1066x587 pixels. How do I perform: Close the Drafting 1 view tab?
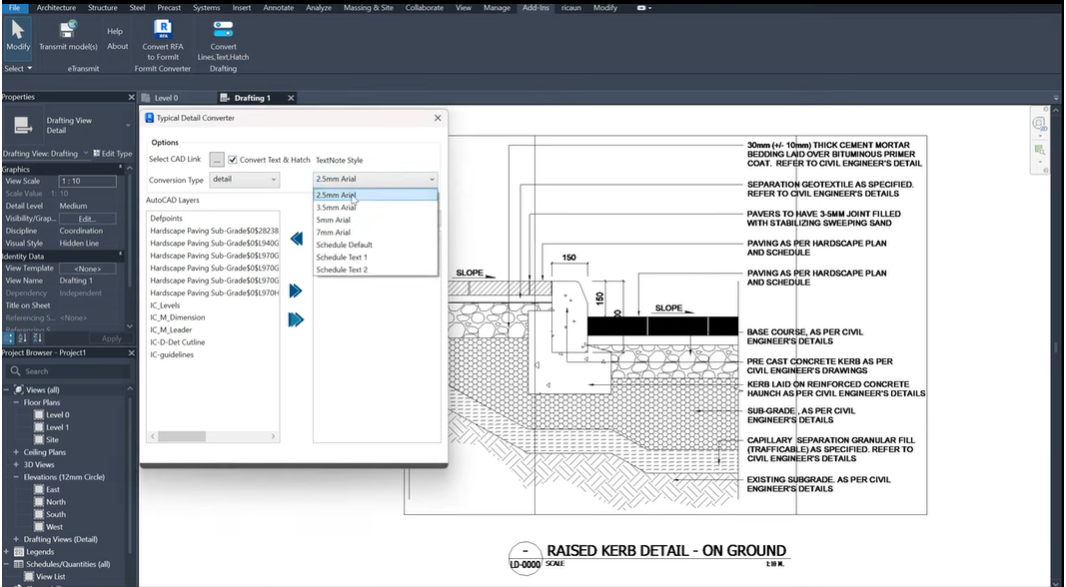coord(290,98)
